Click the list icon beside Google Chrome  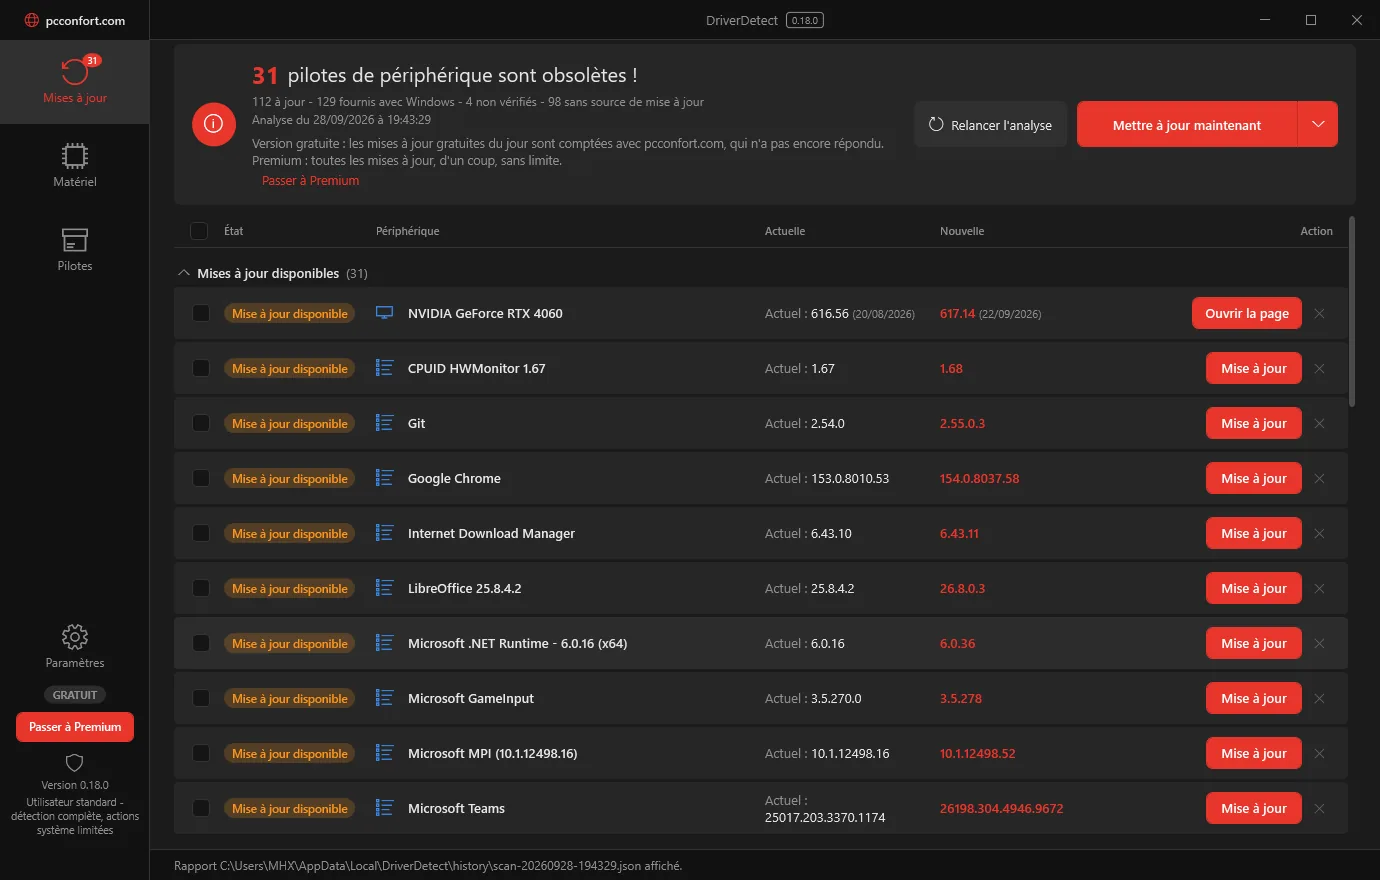384,478
